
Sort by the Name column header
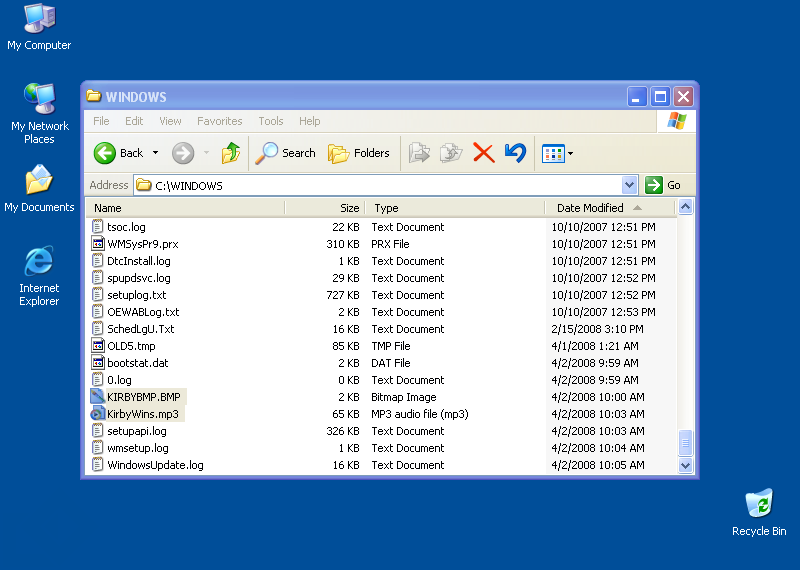185,208
